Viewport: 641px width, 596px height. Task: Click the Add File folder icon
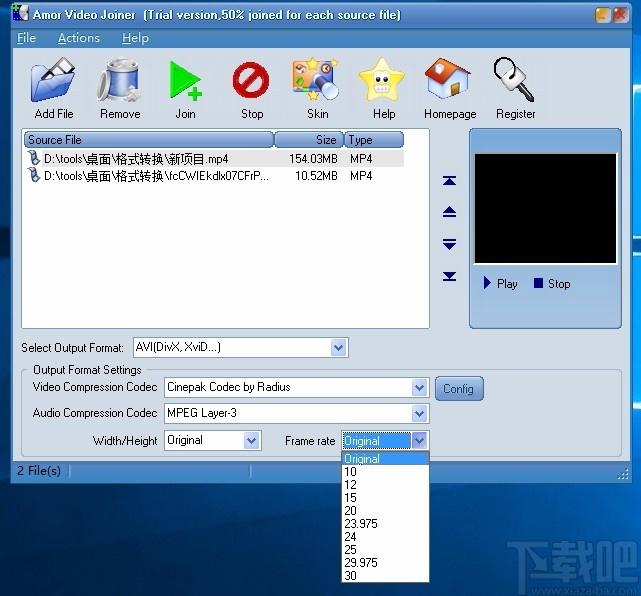[53, 80]
